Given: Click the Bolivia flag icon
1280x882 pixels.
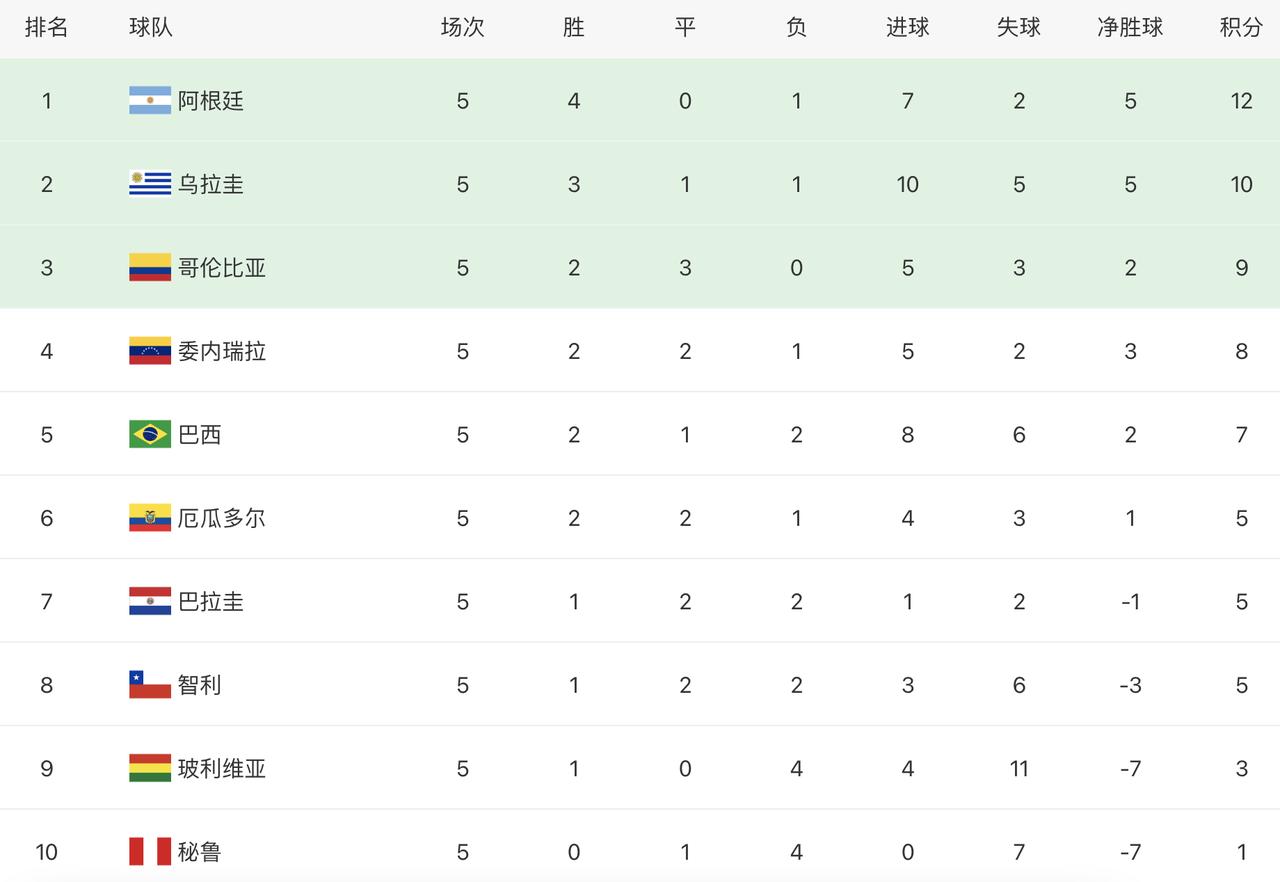Looking at the screenshot, I should 150,769.
